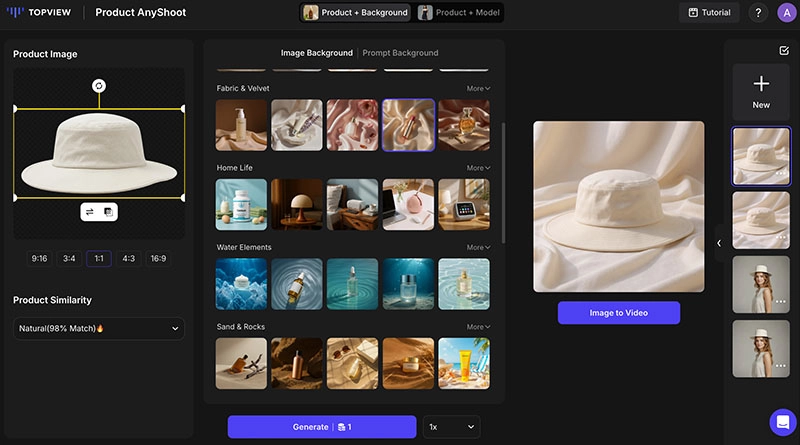Click the rotate handle above the hat
The image size is (800, 445).
[98, 86]
